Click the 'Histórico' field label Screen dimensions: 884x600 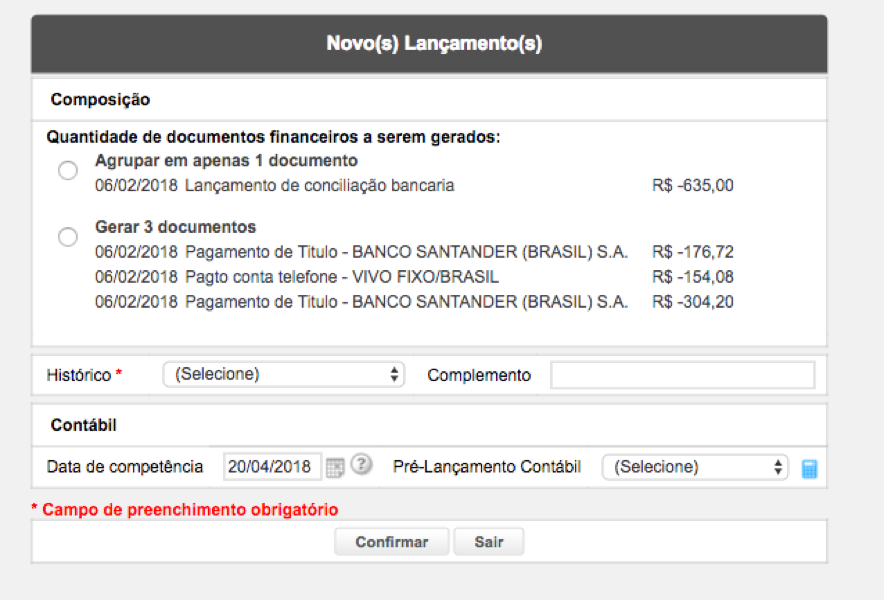pos(79,375)
